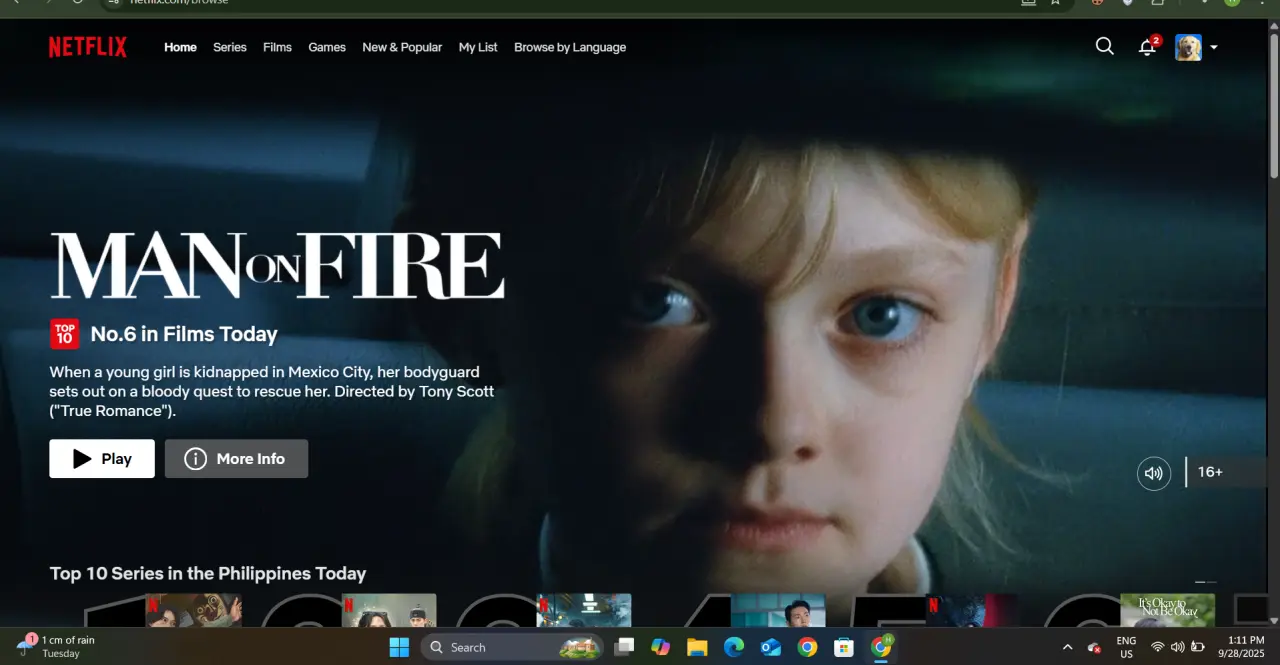Click the taskbar Search box
Screen dimensions: 1280x665
point(510,647)
